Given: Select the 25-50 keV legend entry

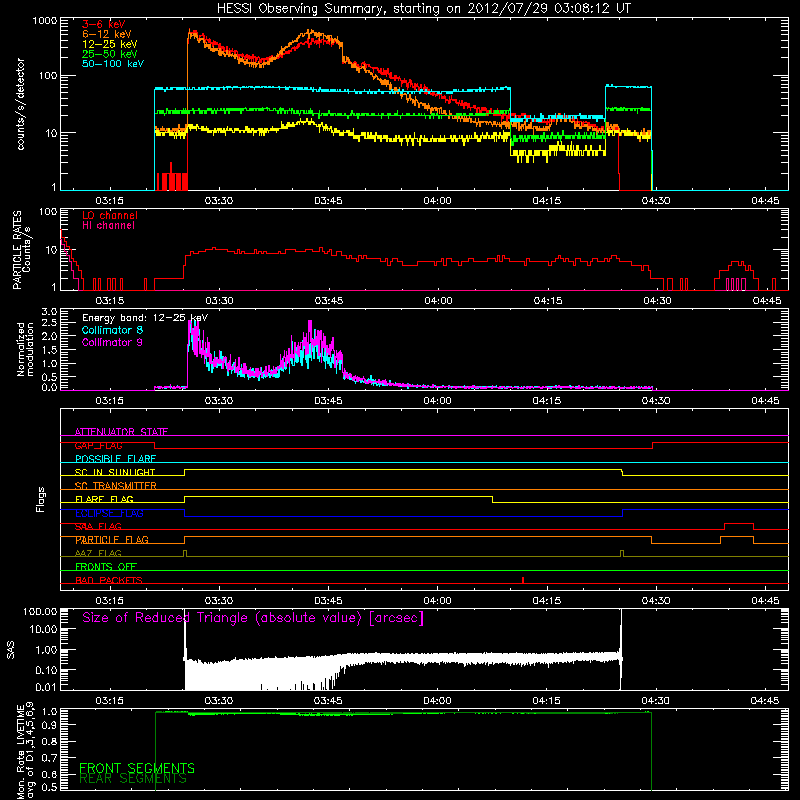Looking at the screenshot, I should coord(110,54).
